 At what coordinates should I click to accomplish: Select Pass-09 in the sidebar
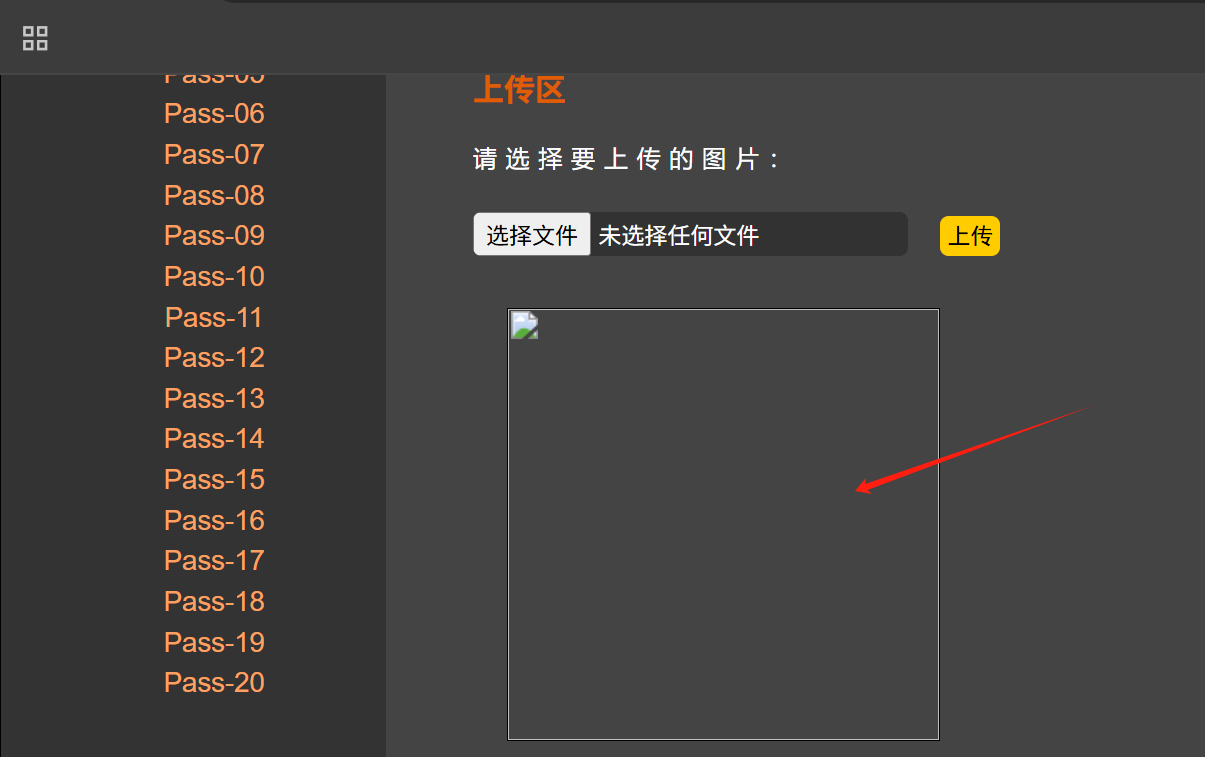click(x=214, y=236)
